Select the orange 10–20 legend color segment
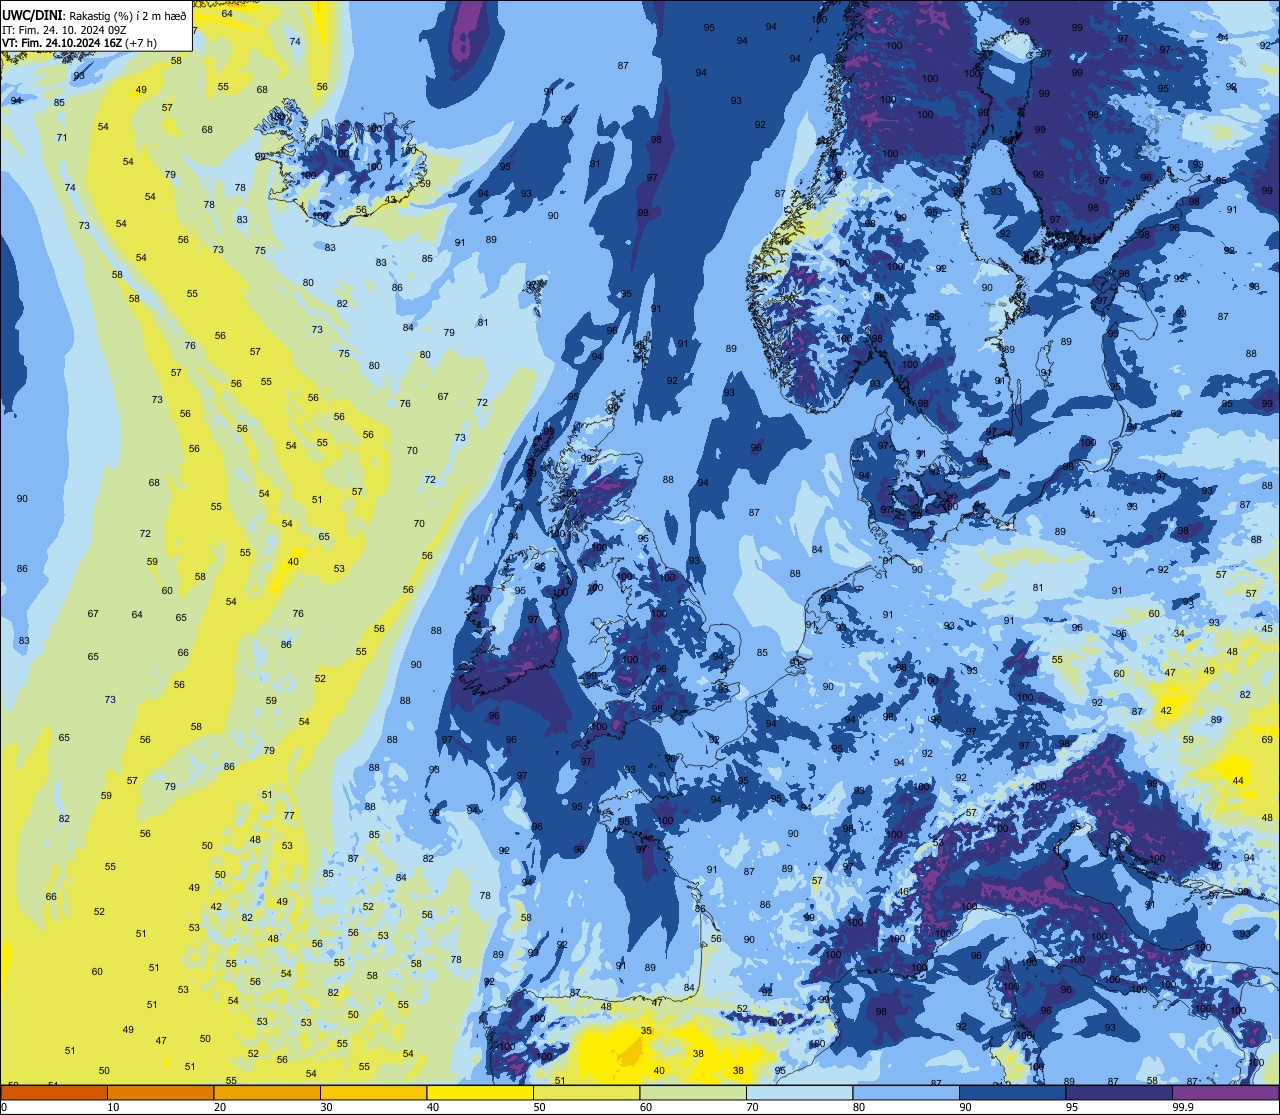Image resolution: width=1280 pixels, height=1115 pixels. coord(160,1093)
